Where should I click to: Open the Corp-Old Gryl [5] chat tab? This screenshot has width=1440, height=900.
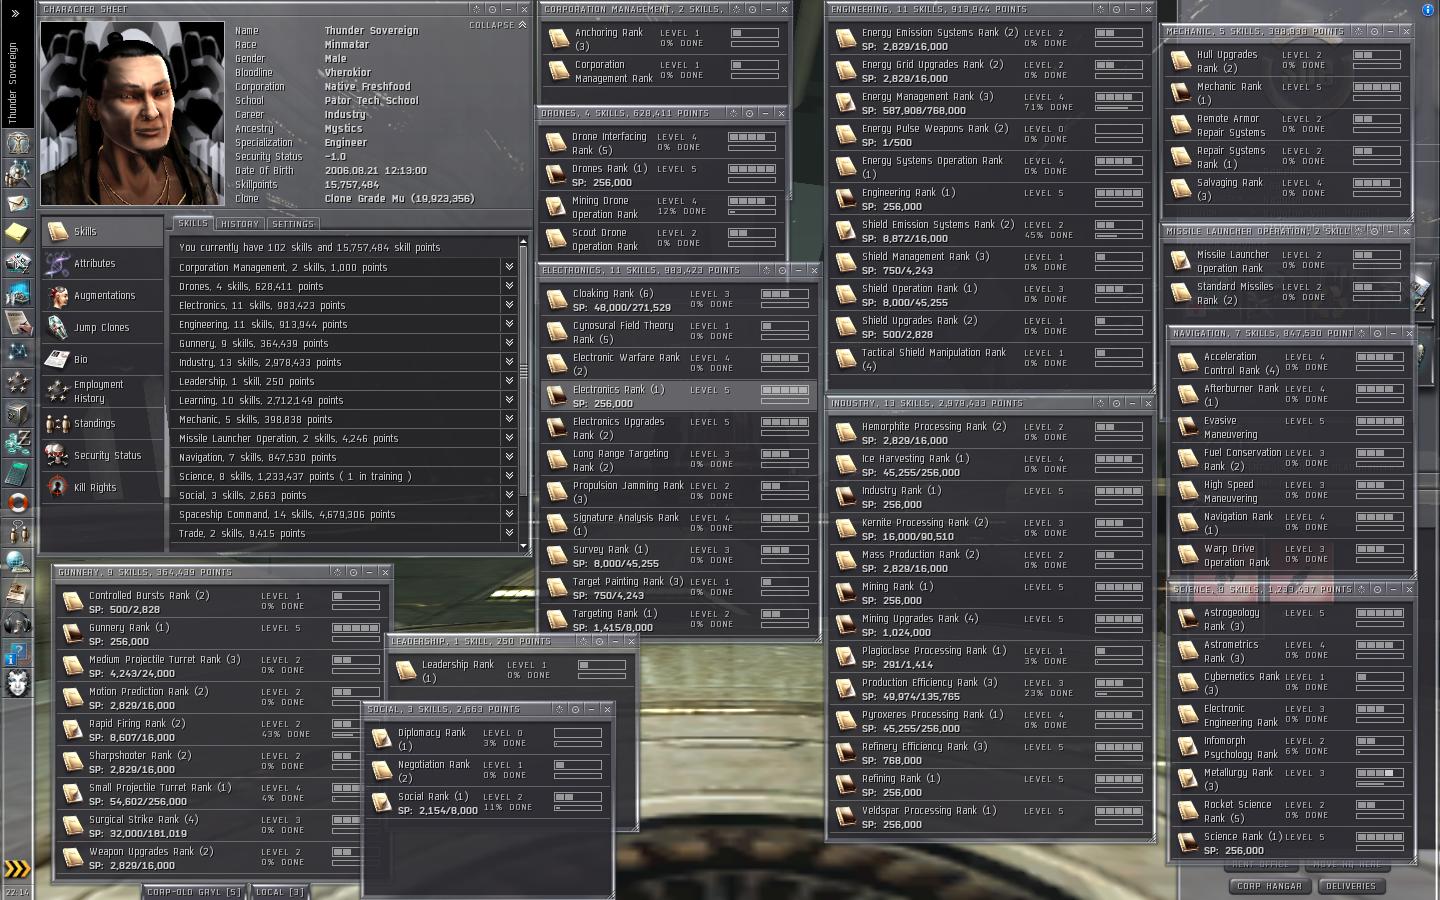click(193, 892)
